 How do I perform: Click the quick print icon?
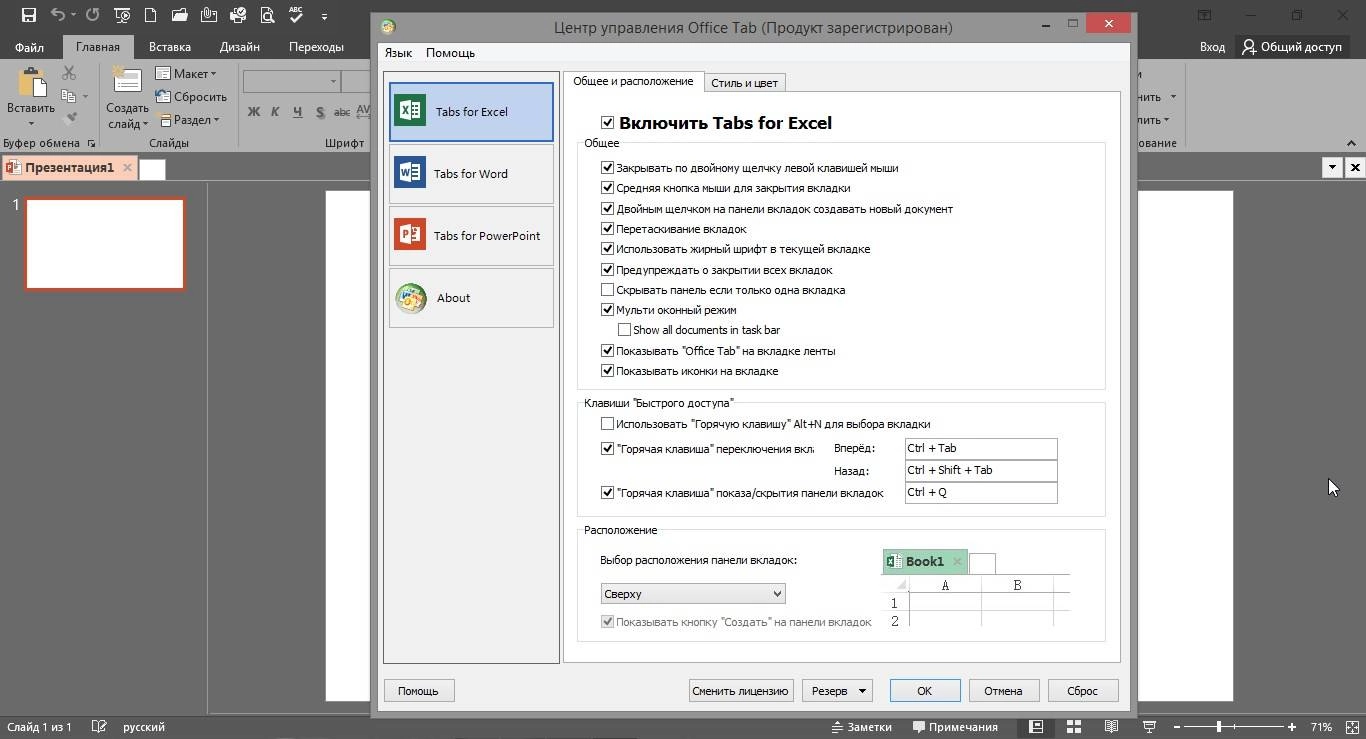tap(238, 15)
